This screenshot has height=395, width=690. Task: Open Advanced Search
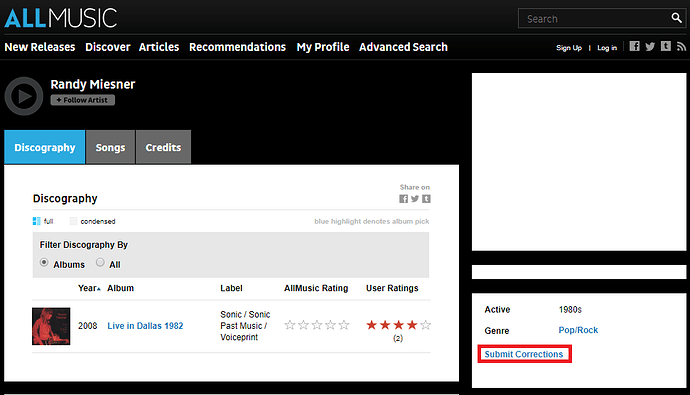(x=403, y=47)
